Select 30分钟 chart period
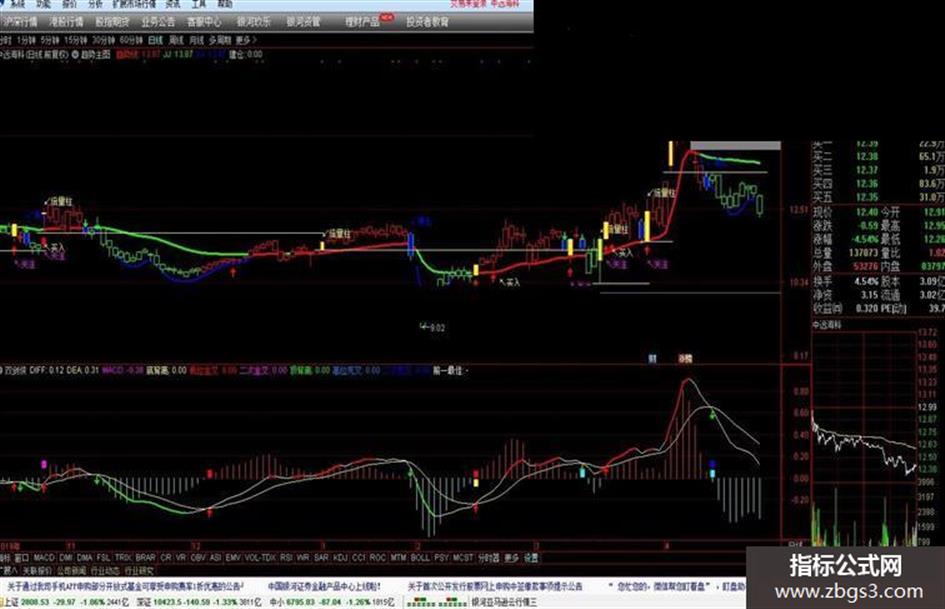The width and height of the screenshot is (945, 609). click(103, 40)
